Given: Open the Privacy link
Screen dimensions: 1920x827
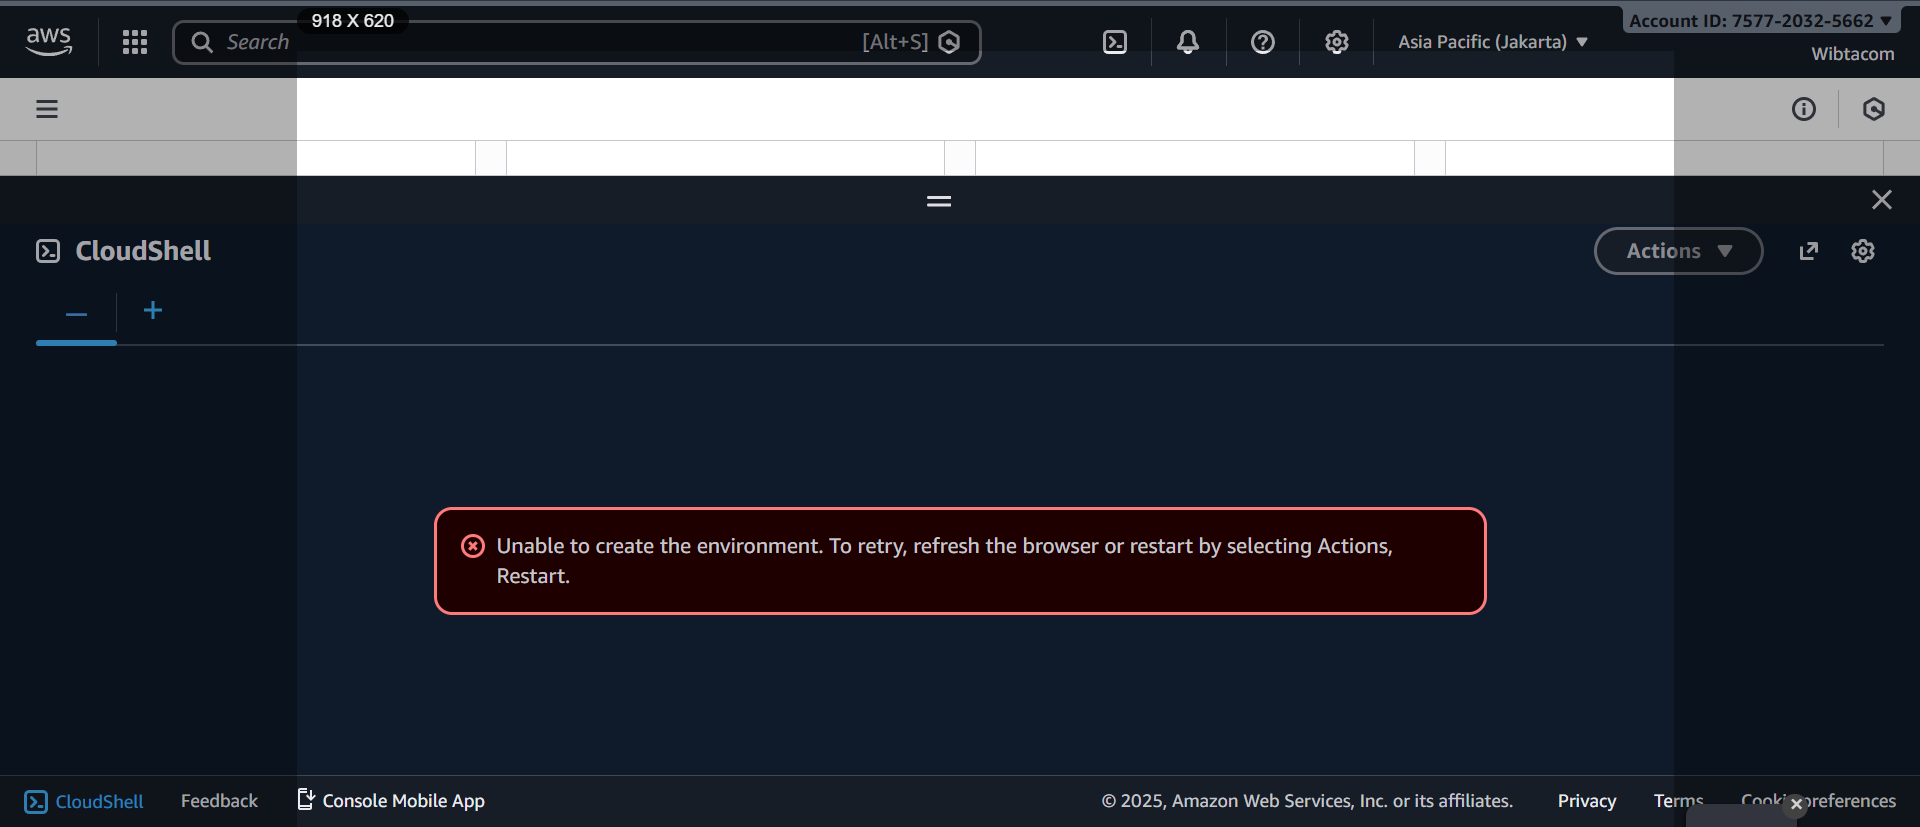Looking at the screenshot, I should pos(1586,801).
